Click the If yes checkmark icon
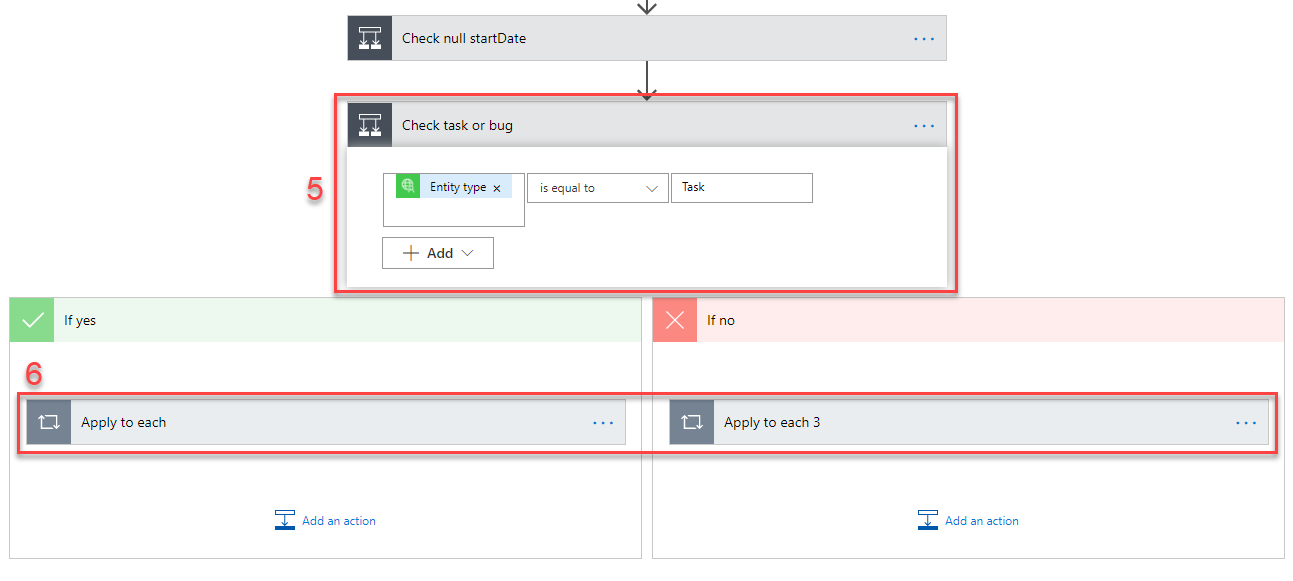 [33, 320]
